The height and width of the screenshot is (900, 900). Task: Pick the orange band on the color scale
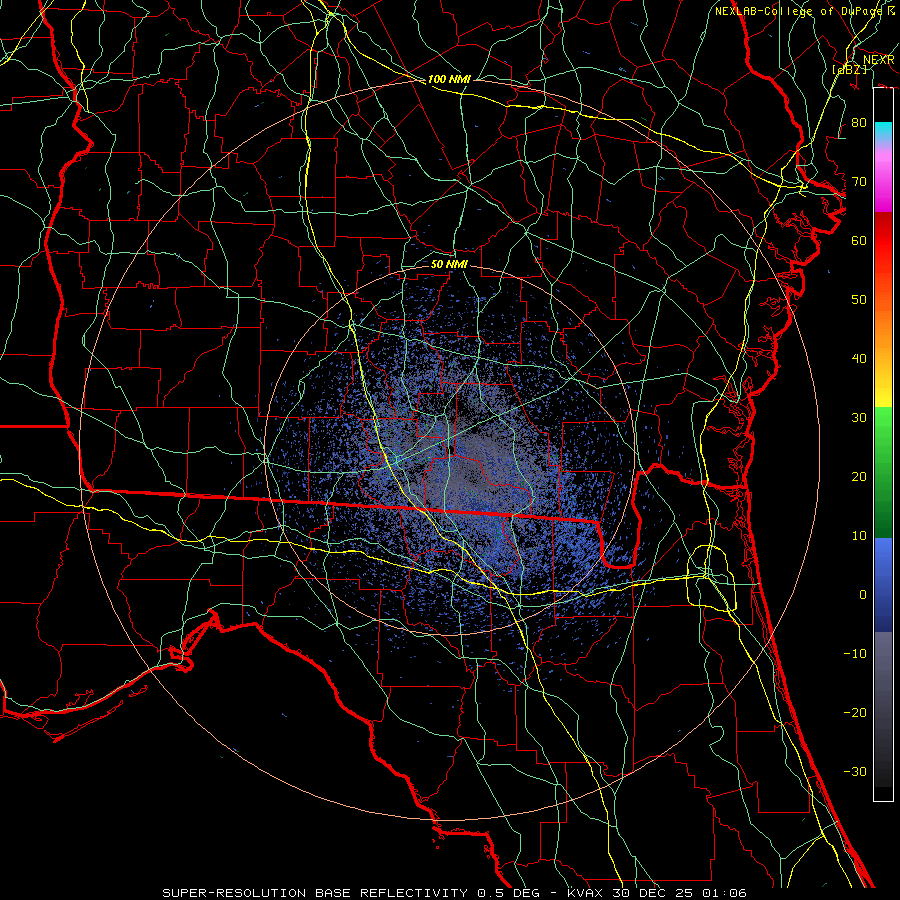click(x=883, y=330)
